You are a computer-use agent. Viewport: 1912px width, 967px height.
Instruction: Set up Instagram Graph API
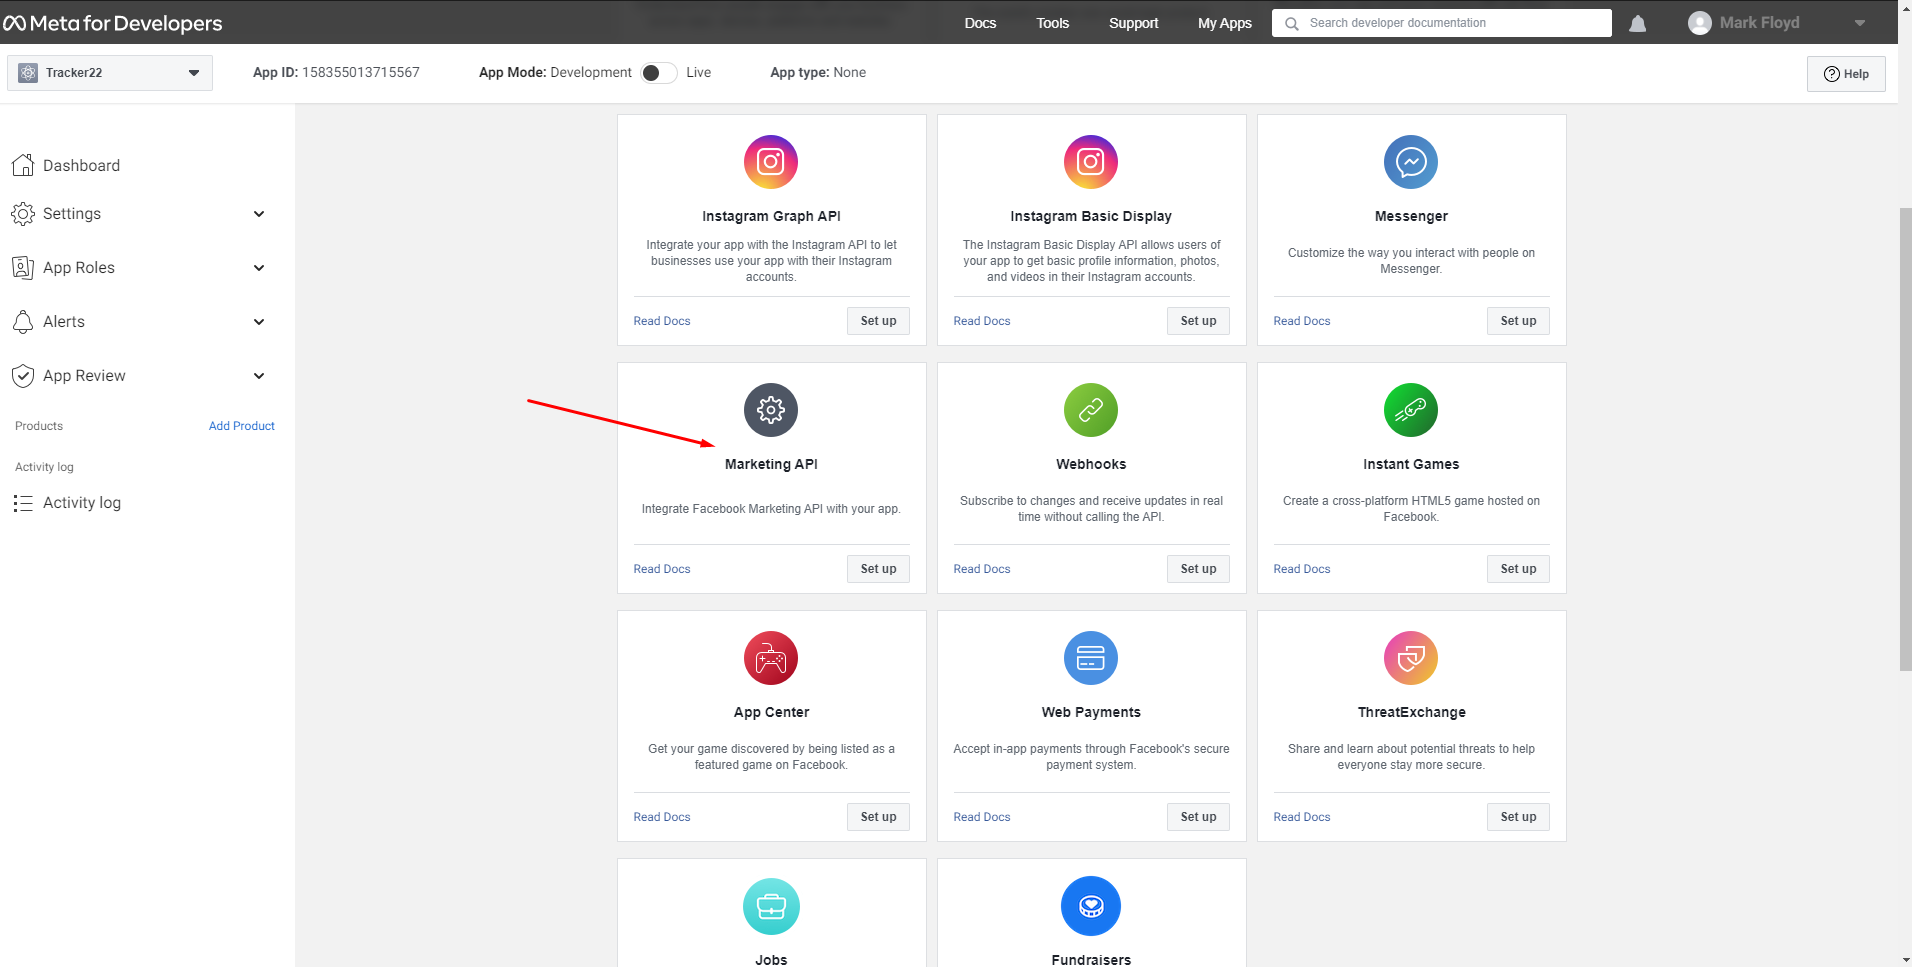[878, 321]
